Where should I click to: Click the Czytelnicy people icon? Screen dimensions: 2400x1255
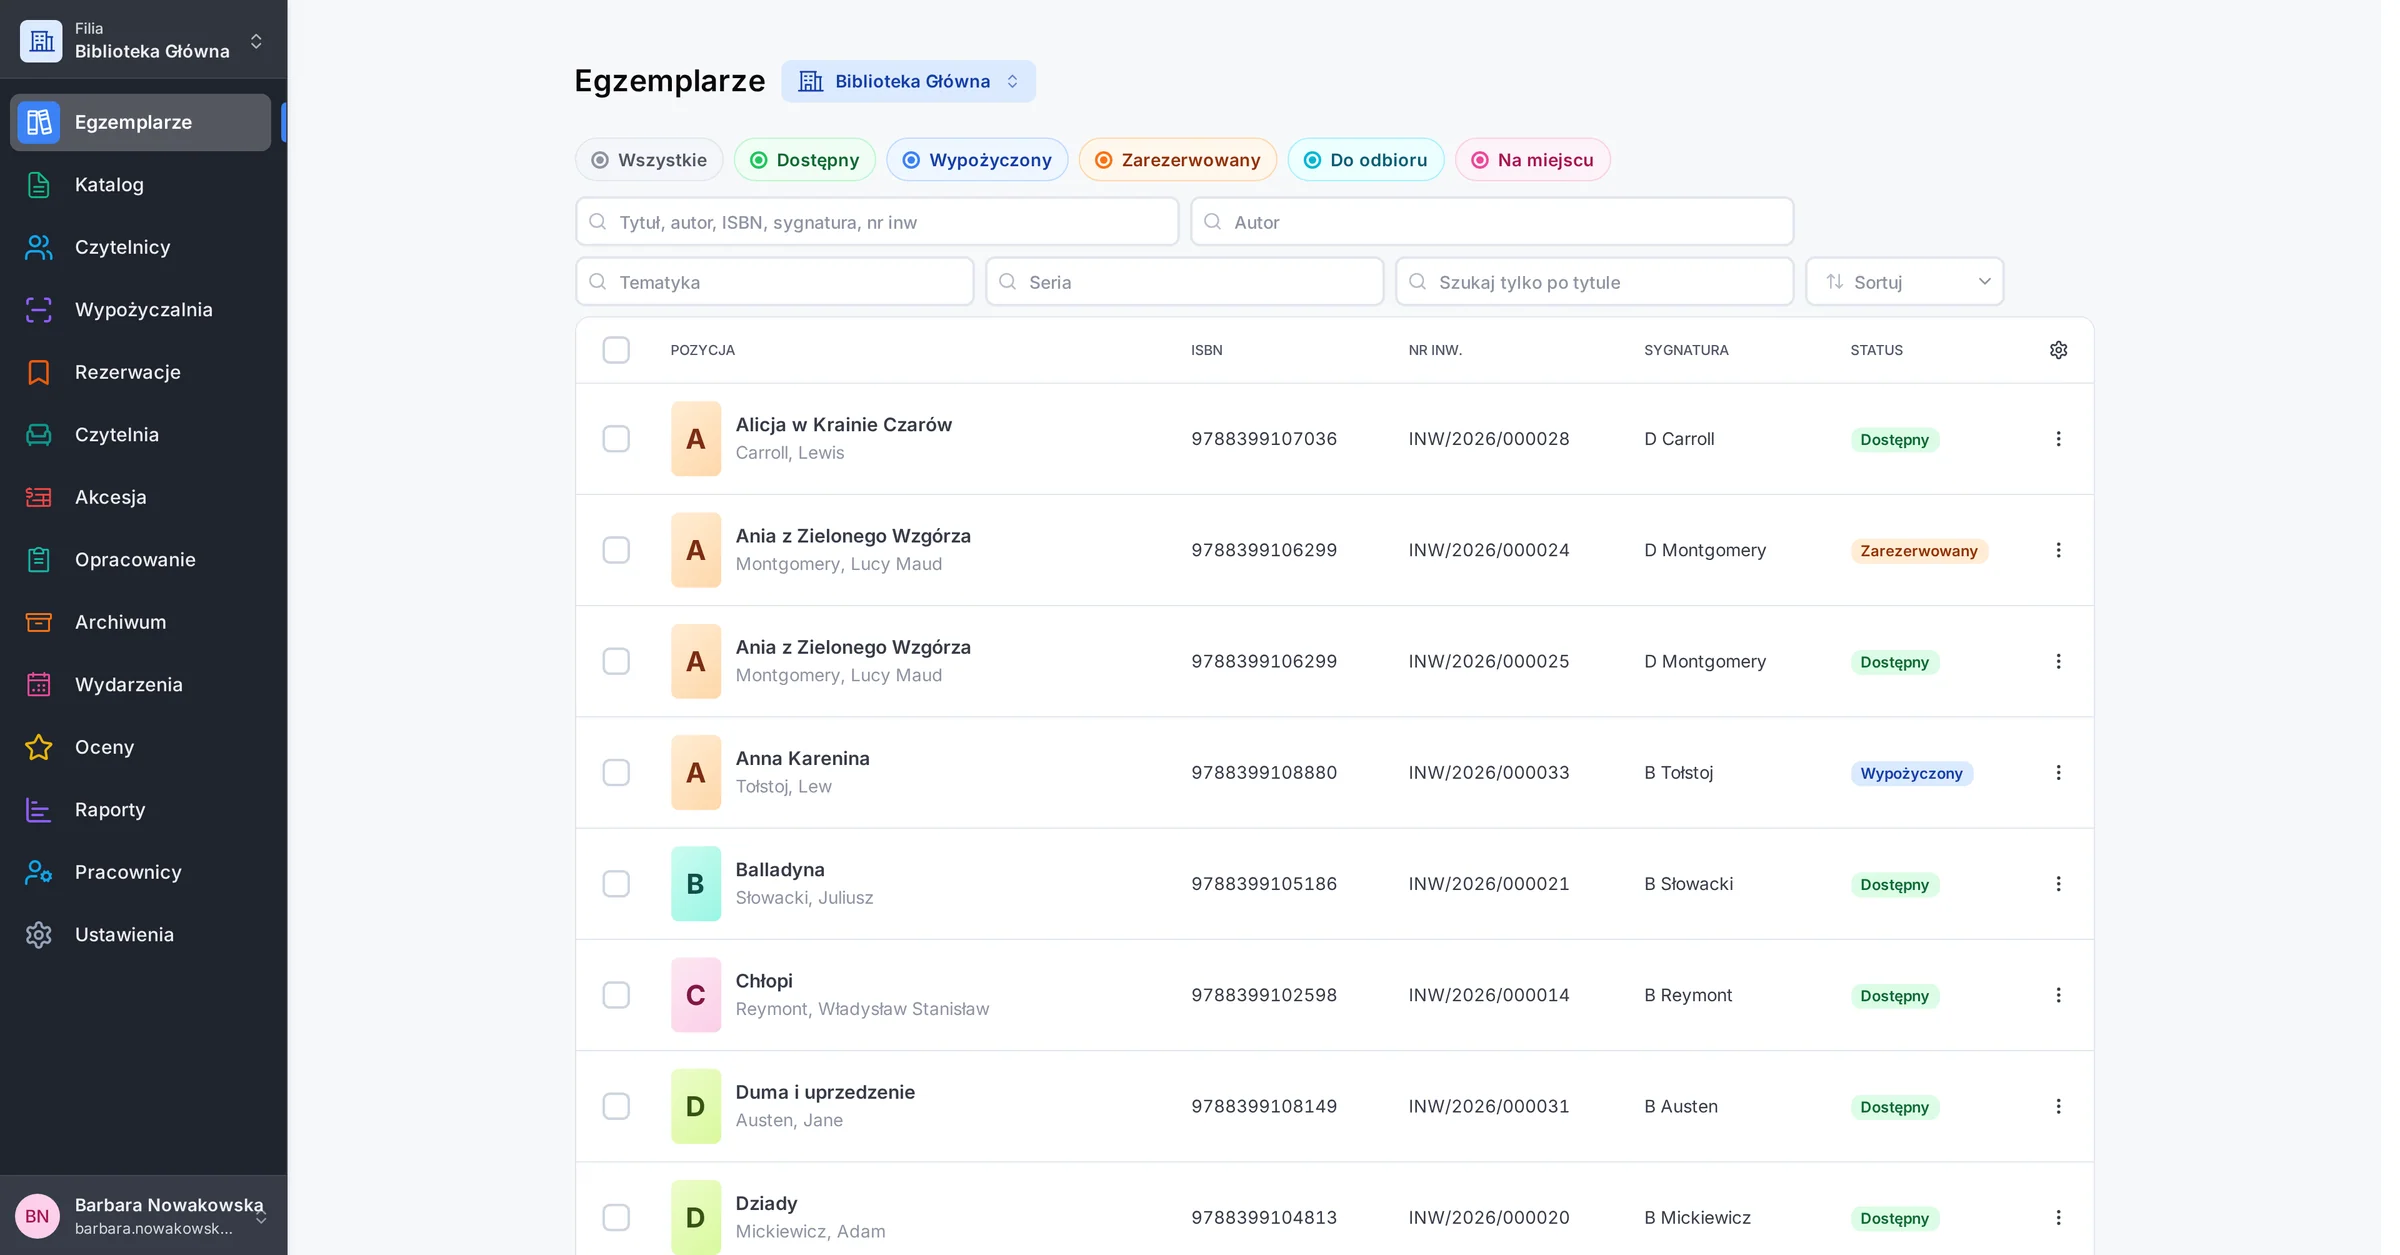(39, 247)
